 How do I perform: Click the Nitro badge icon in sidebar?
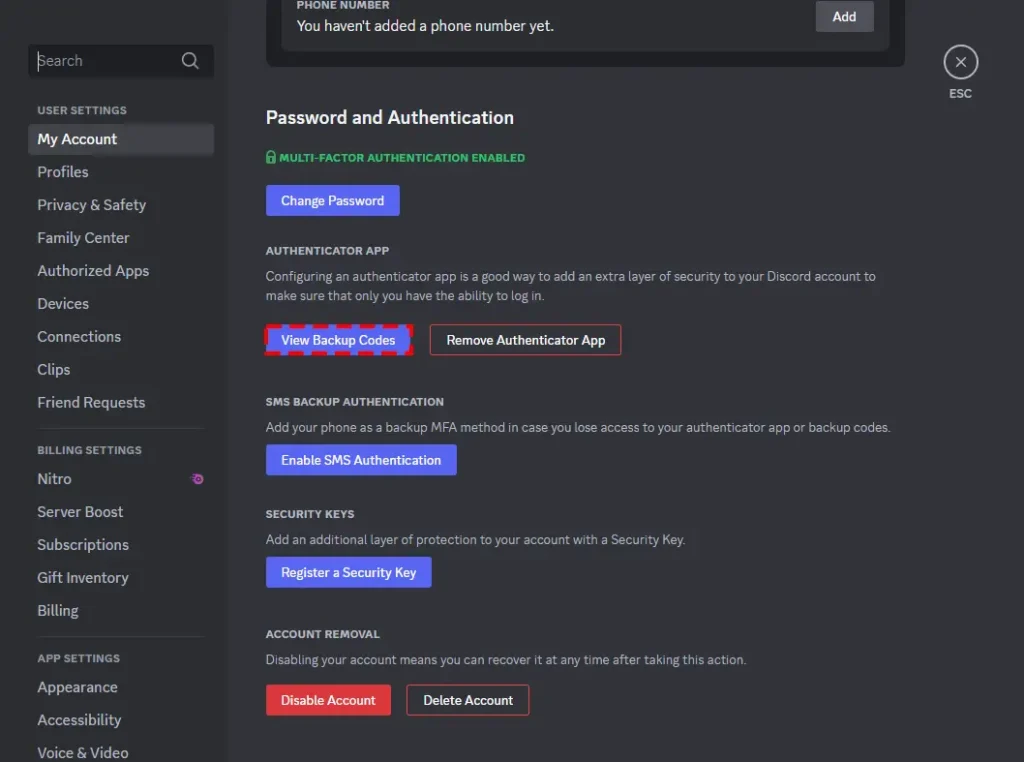pos(198,479)
